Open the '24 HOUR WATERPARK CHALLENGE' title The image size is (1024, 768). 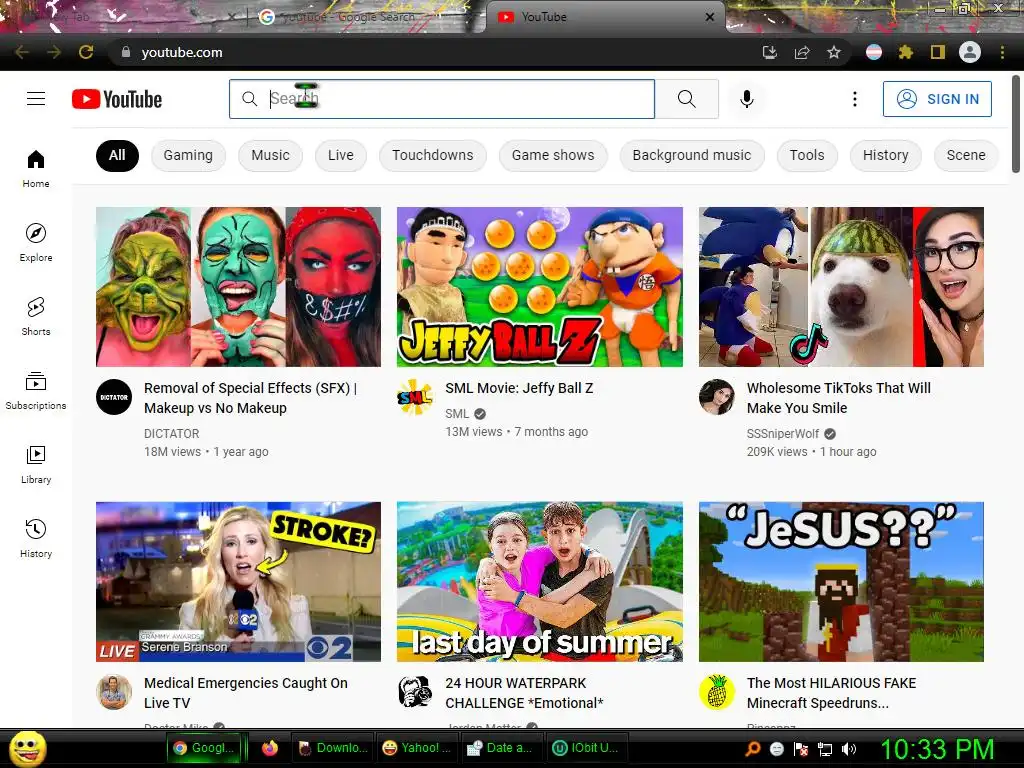(524, 693)
